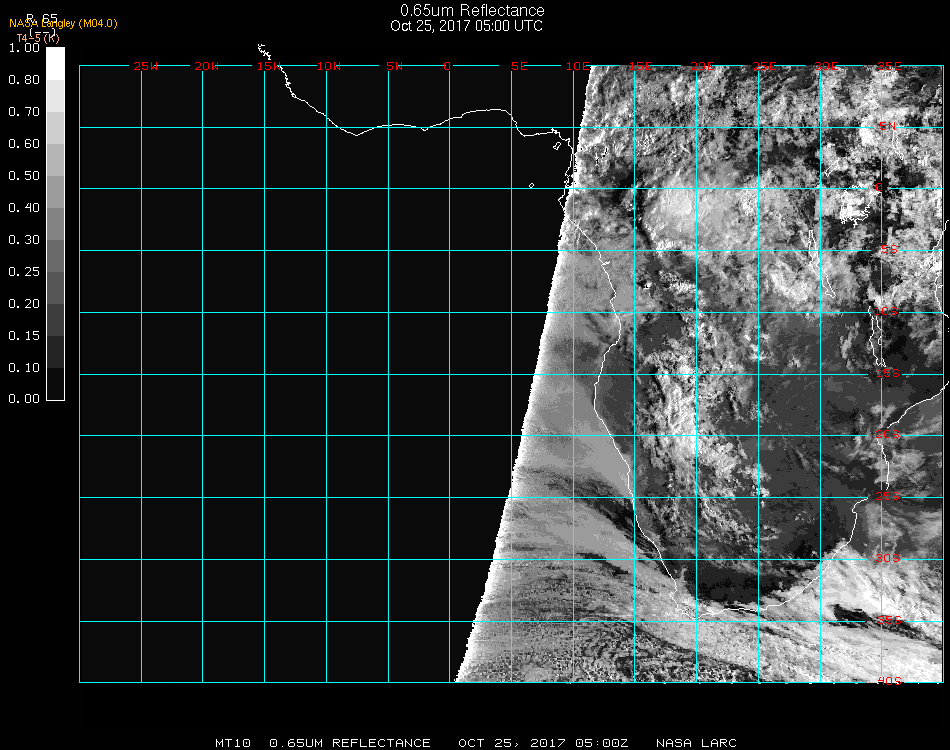Click the 20E longitude label
Image resolution: width=950 pixels, height=750 pixels.
(x=703, y=66)
